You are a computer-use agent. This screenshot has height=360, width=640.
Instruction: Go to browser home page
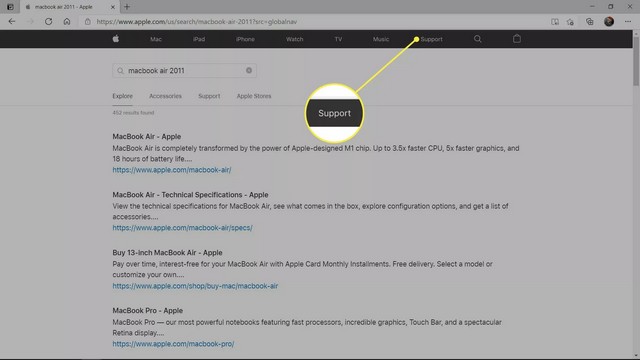(67, 22)
